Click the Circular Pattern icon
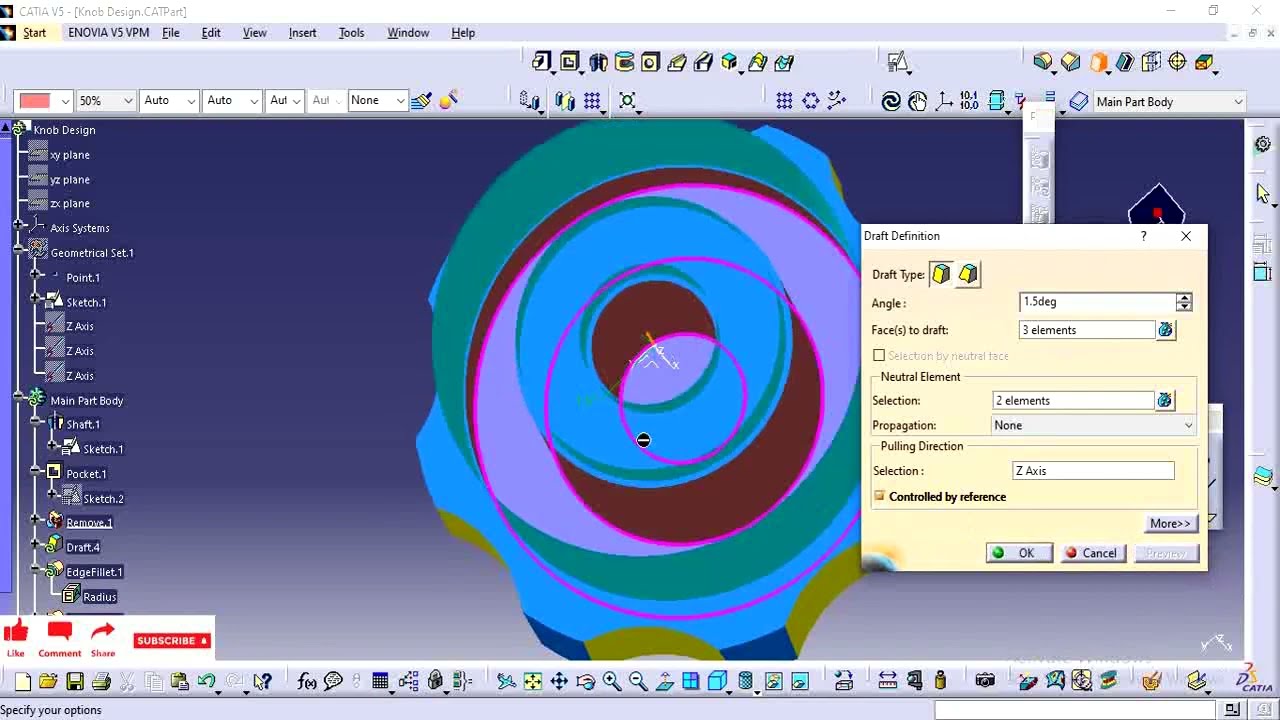 [811, 101]
